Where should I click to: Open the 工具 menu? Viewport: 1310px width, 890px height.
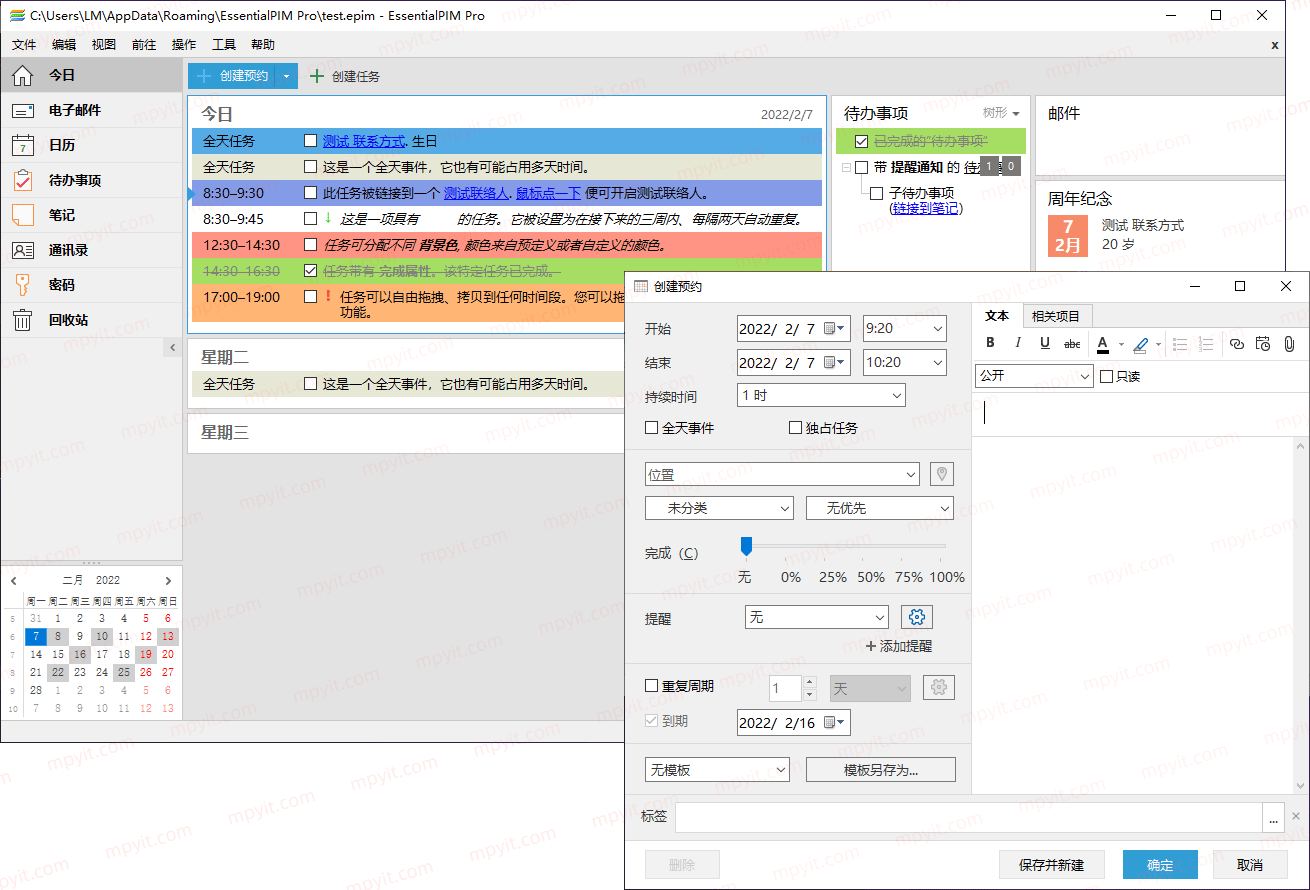[224, 45]
